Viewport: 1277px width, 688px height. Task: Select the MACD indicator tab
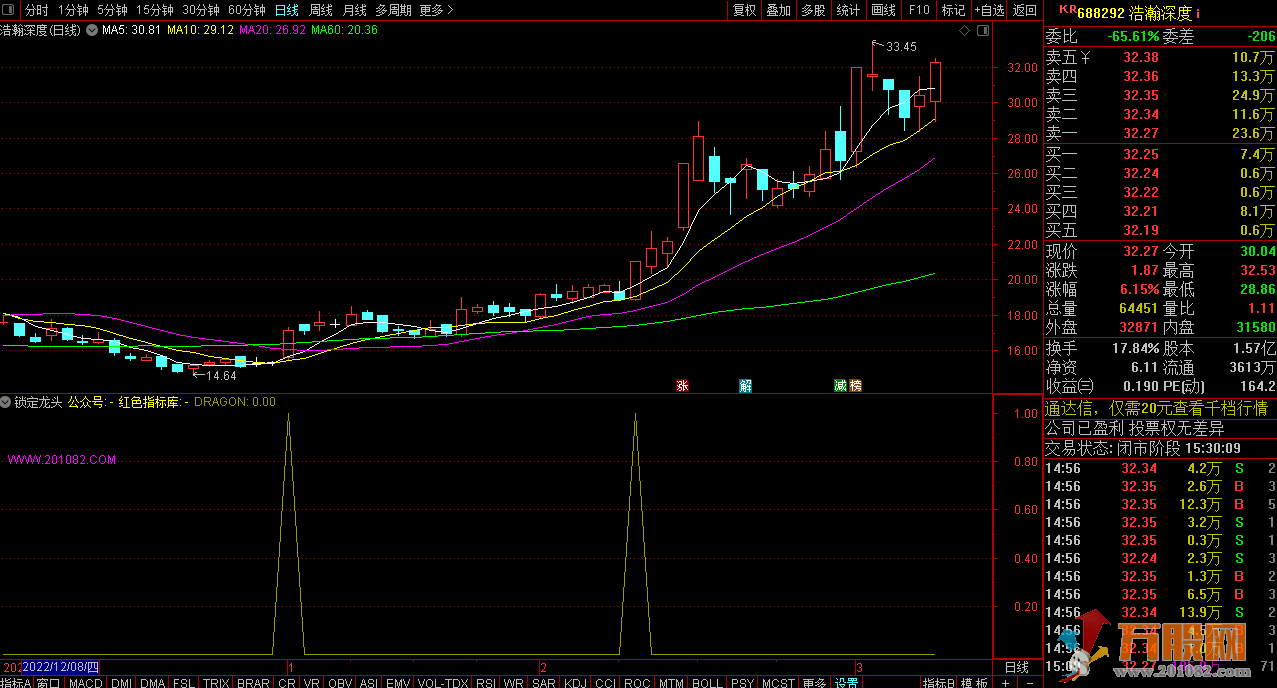coord(86,683)
